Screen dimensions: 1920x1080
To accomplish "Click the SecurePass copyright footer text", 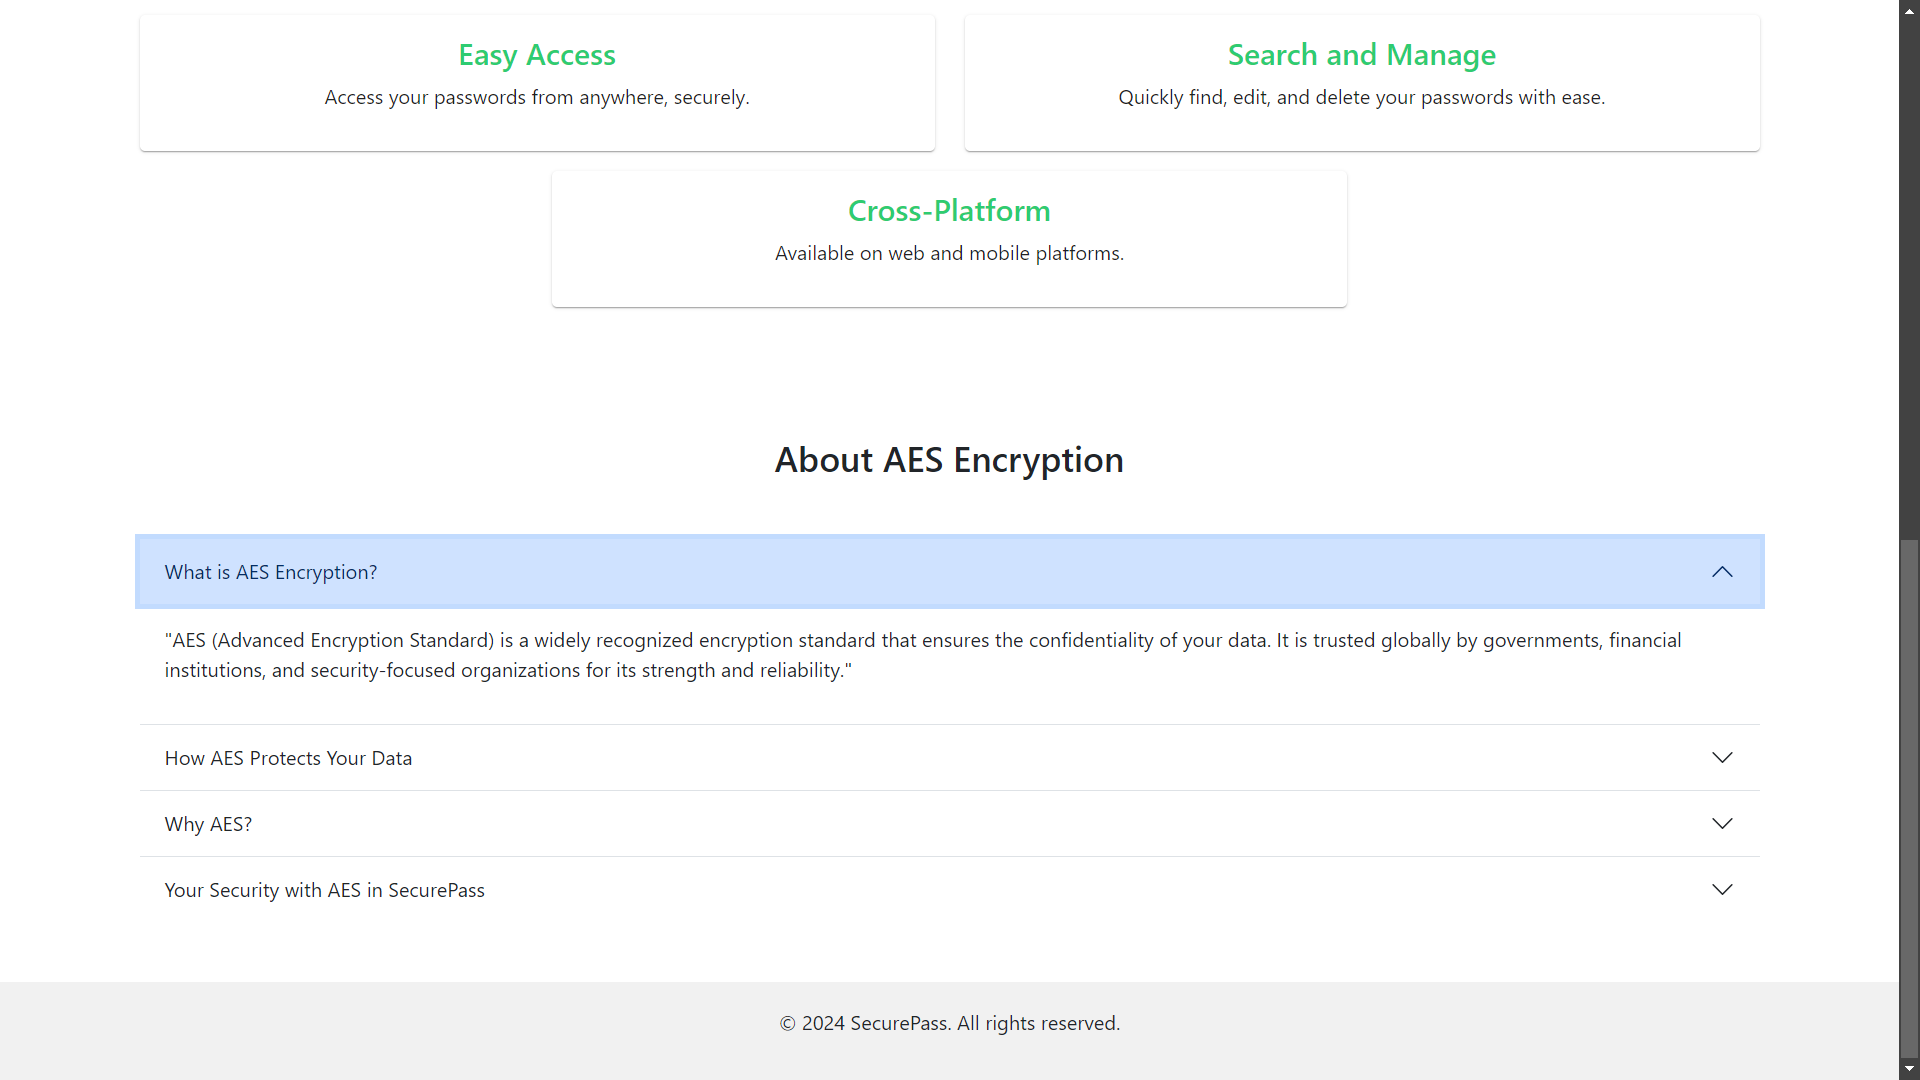I will pyautogui.click(x=948, y=1023).
